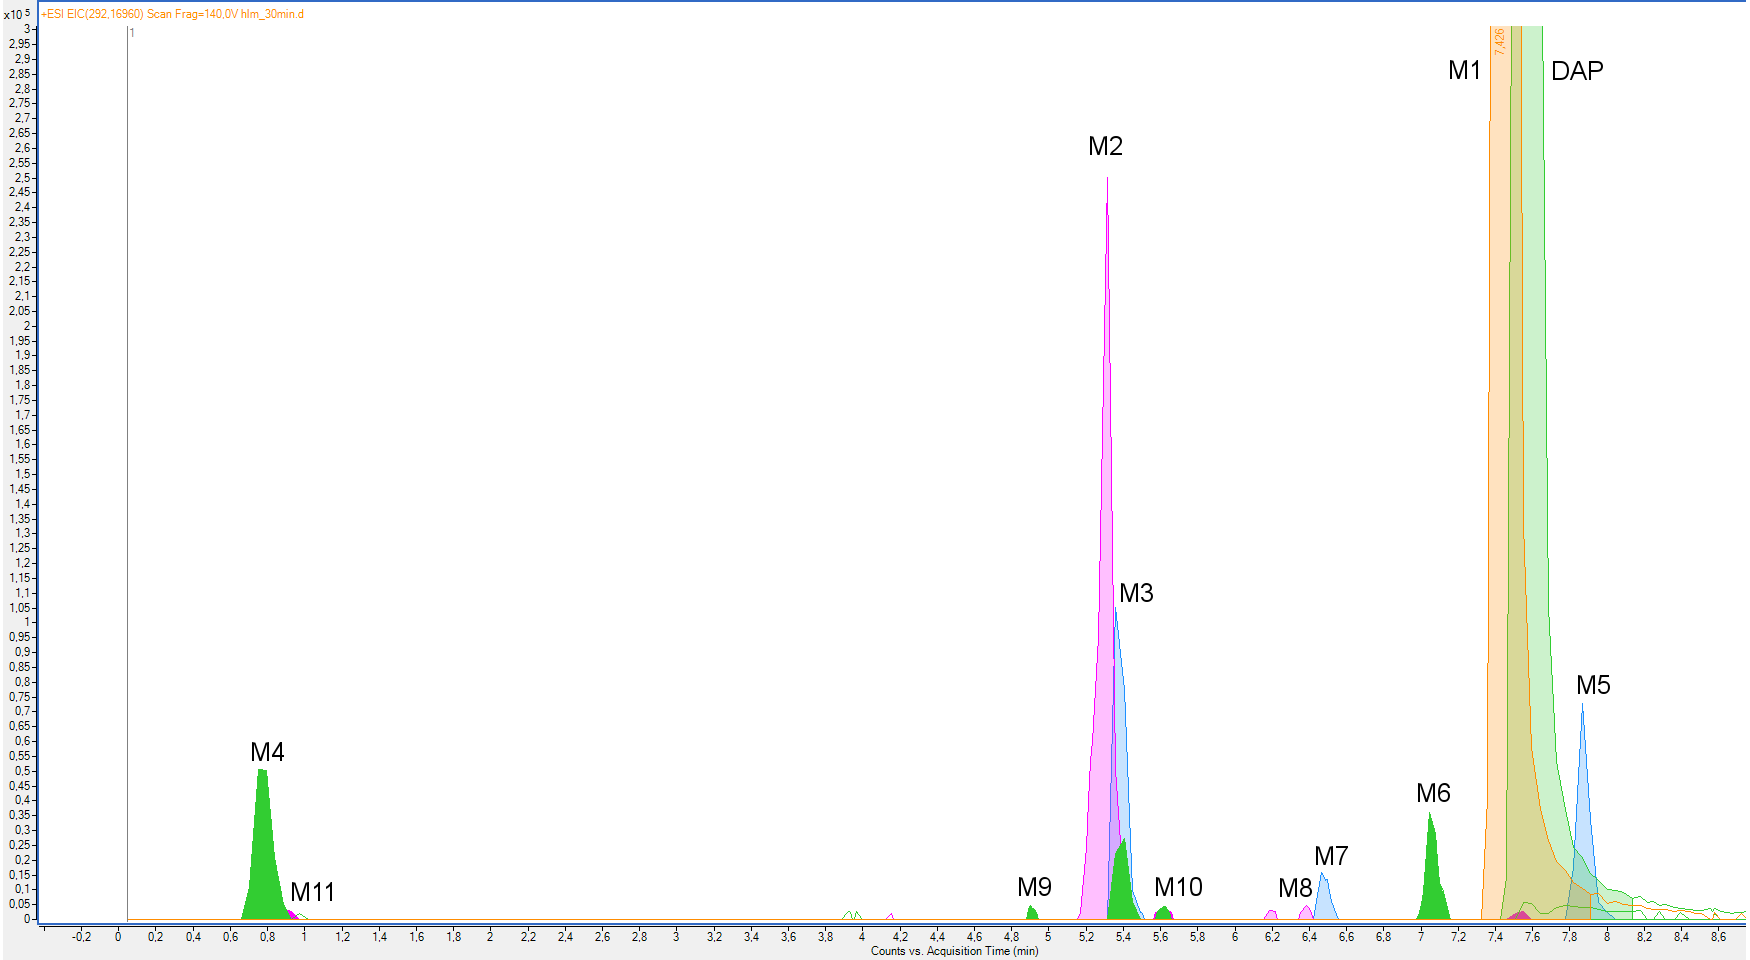Click the EIC chromatogram title text
Image resolution: width=1750 pixels, height=960 pixels.
[172, 14]
